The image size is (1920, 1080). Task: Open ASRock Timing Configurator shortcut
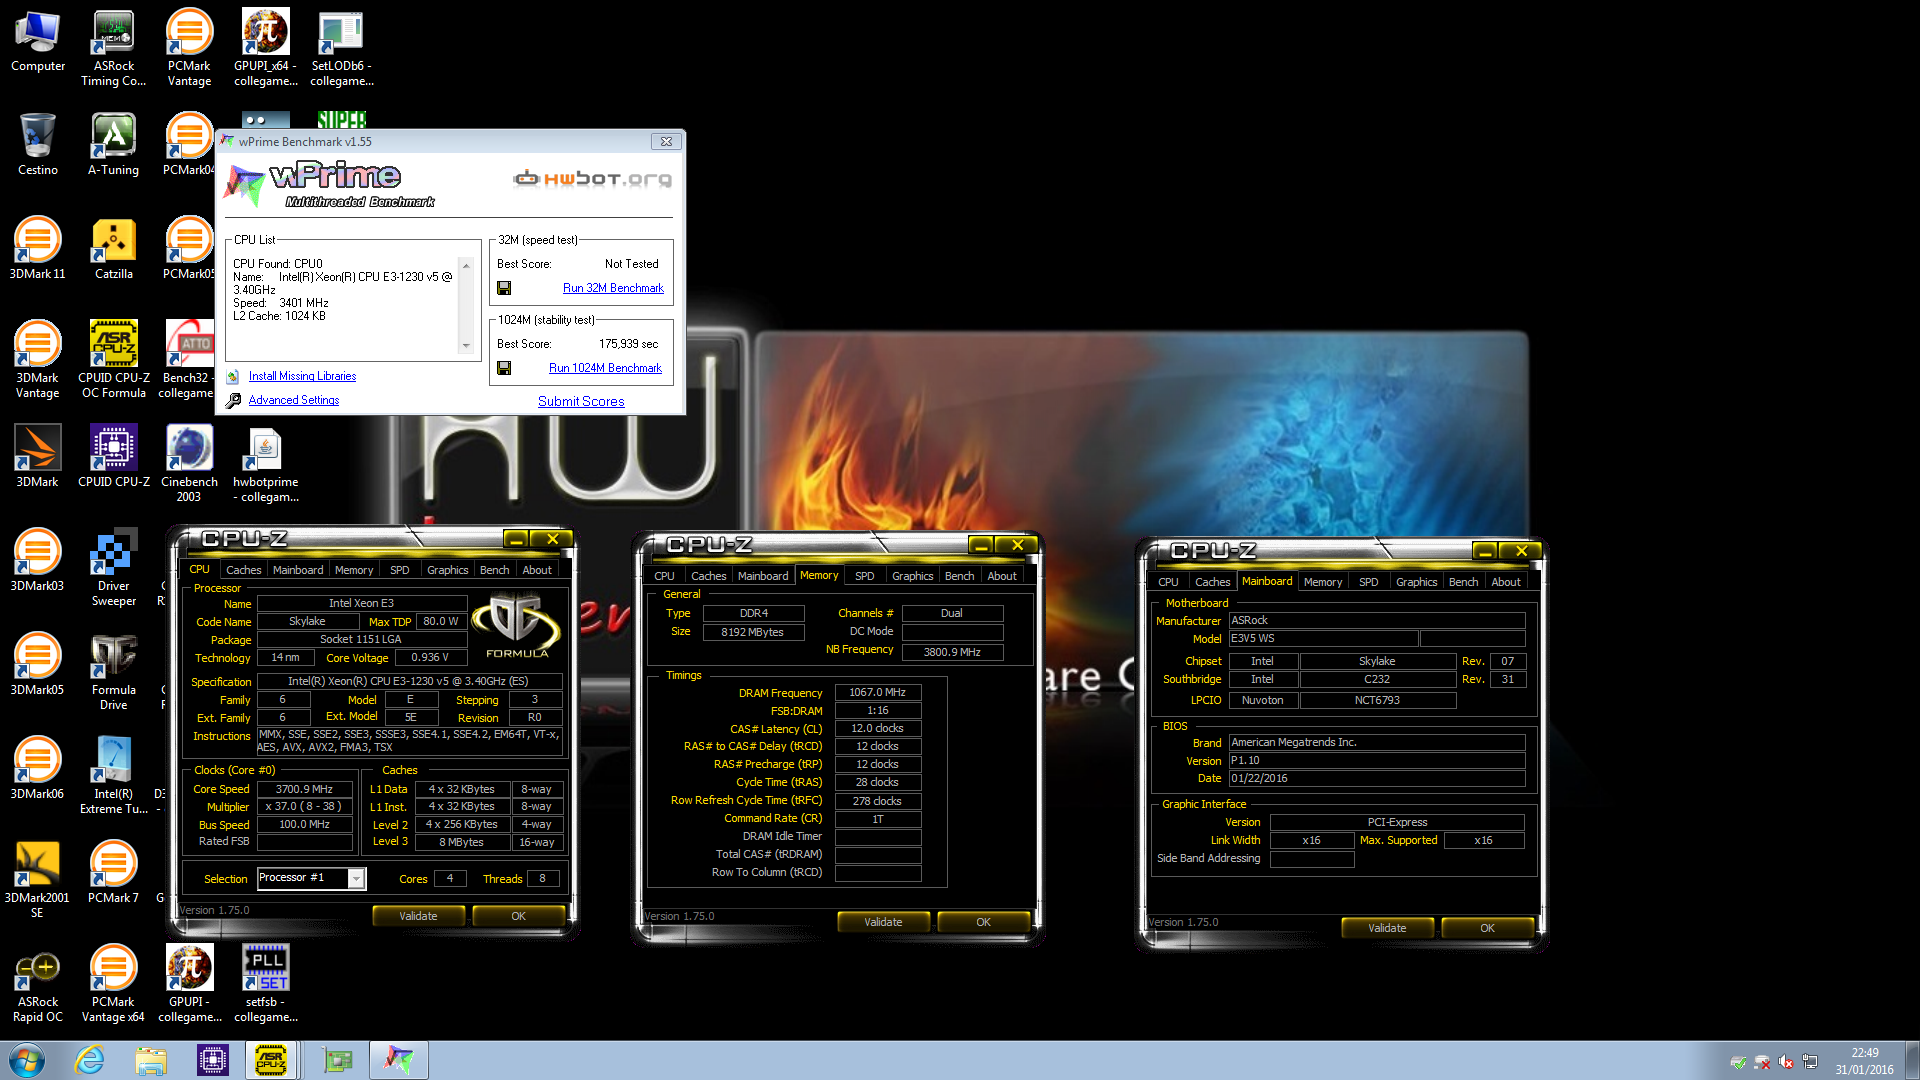pyautogui.click(x=114, y=48)
